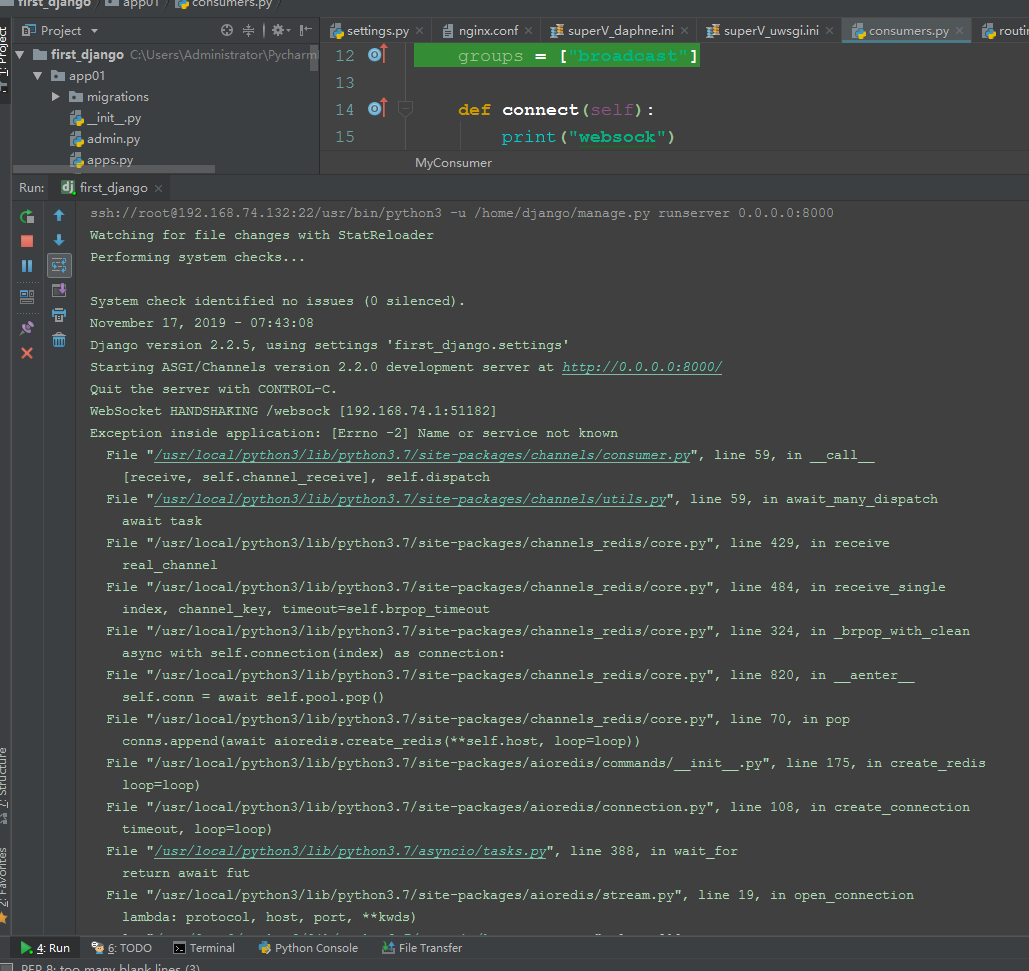The image size is (1029, 971).
Task: Click the red X close icon in Run panel
Action: [x=27, y=353]
